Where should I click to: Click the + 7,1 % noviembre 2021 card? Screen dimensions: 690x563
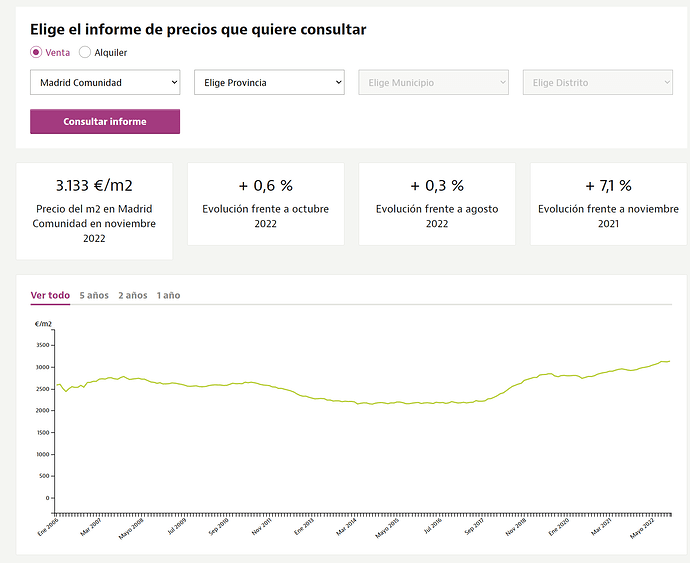[608, 203]
